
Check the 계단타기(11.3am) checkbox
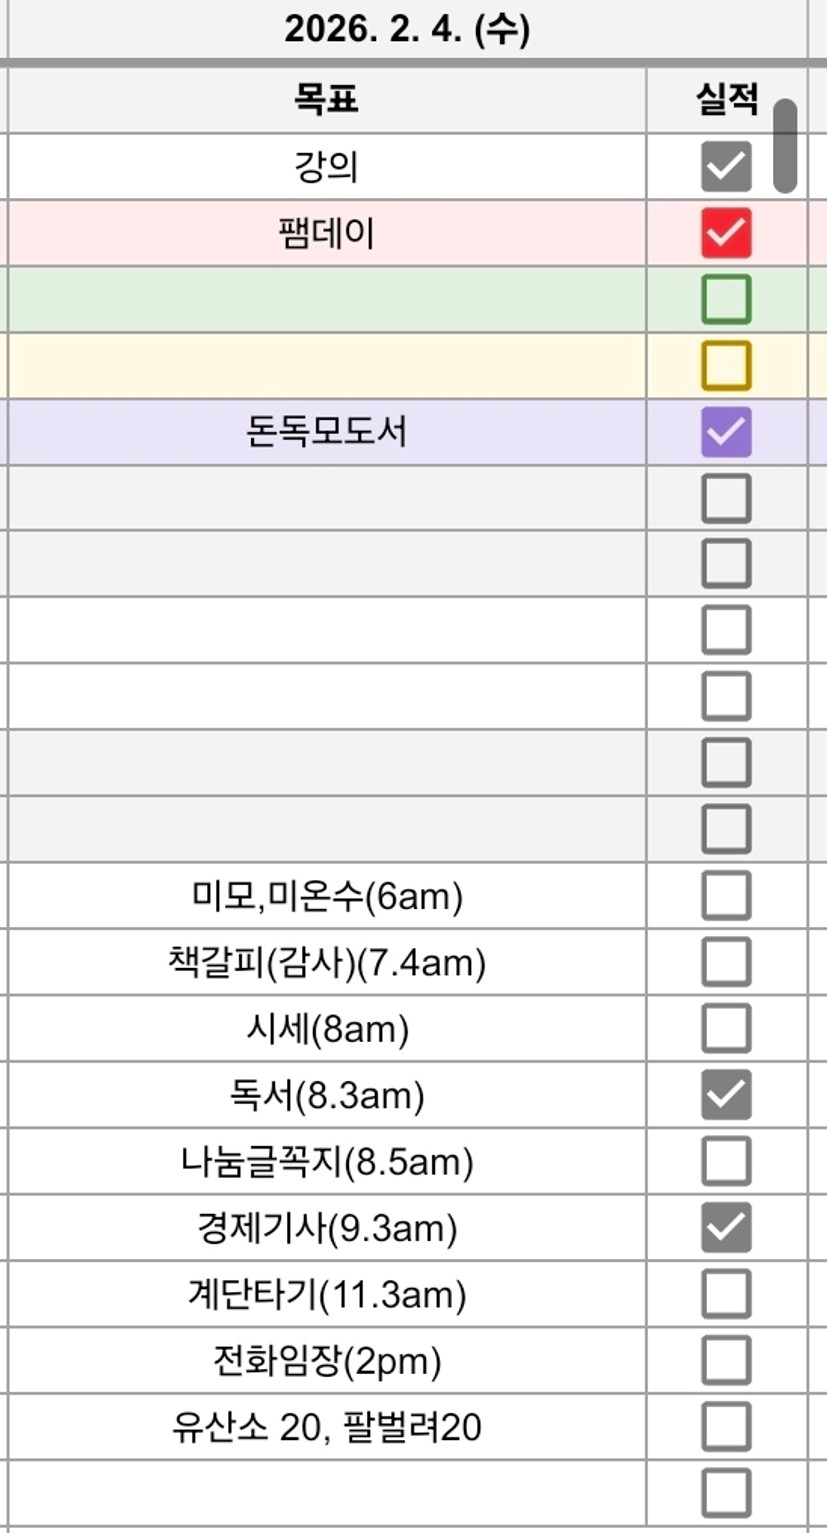pos(725,1295)
